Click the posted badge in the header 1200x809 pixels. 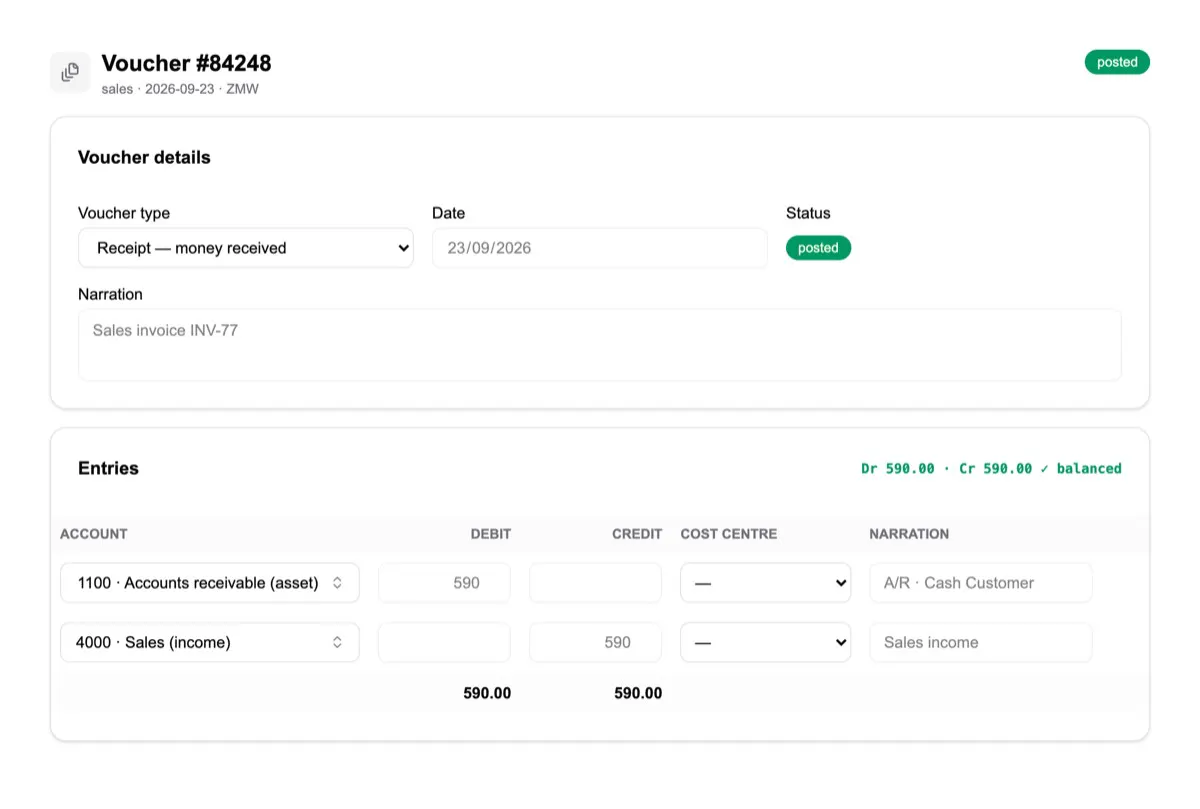[x=1117, y=62]
